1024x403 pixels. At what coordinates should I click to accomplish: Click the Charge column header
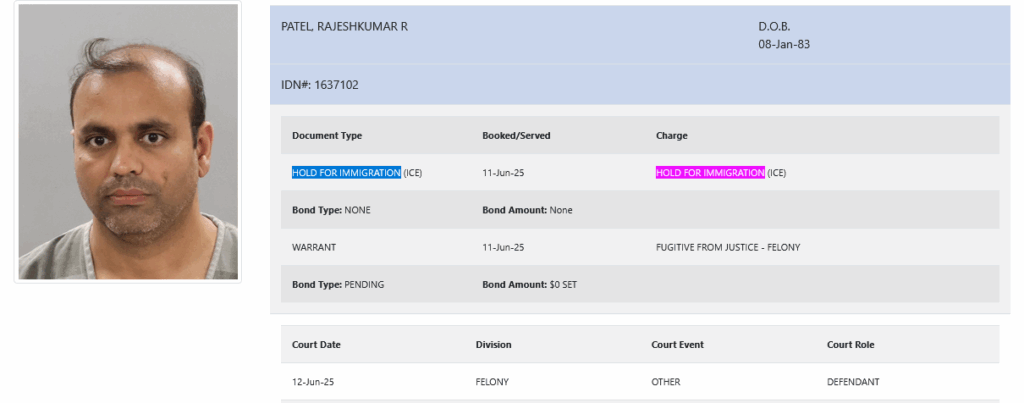tap(671, 136)
